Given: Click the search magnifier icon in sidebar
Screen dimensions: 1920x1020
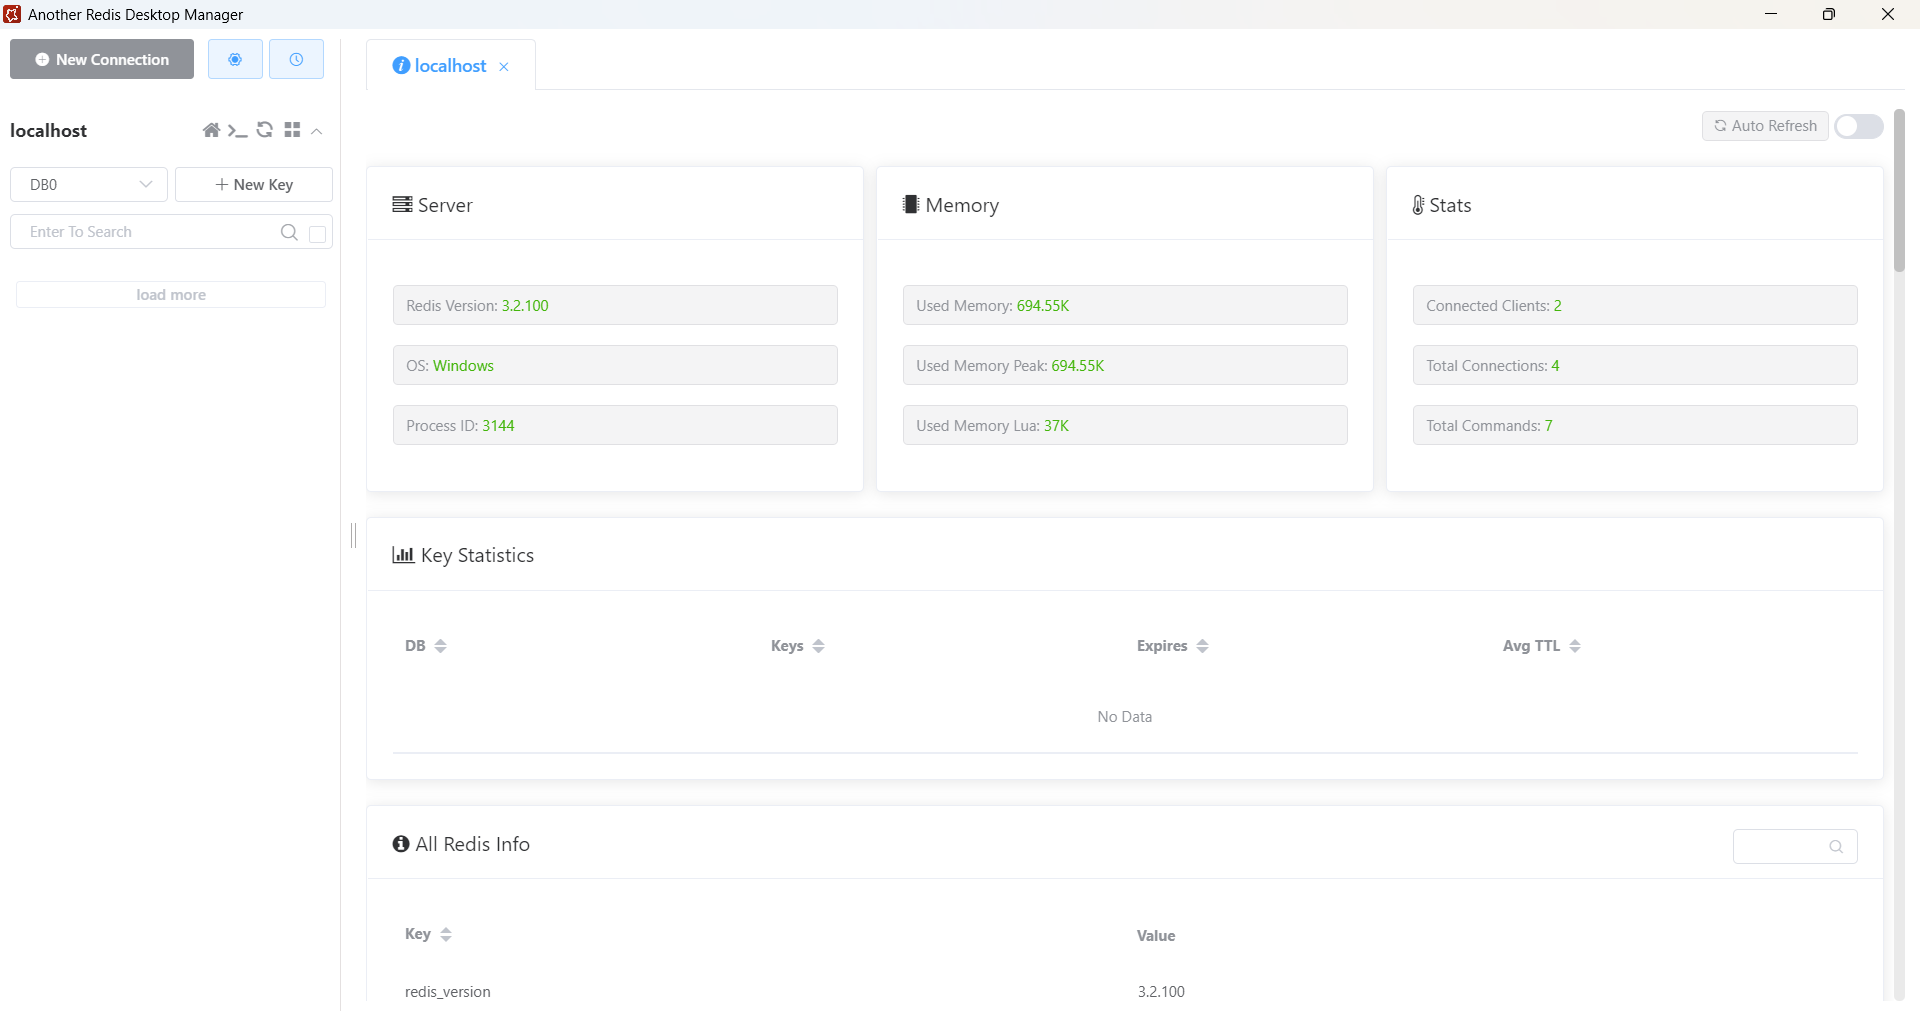Looking at the screenshot, I should pos(289,232).
